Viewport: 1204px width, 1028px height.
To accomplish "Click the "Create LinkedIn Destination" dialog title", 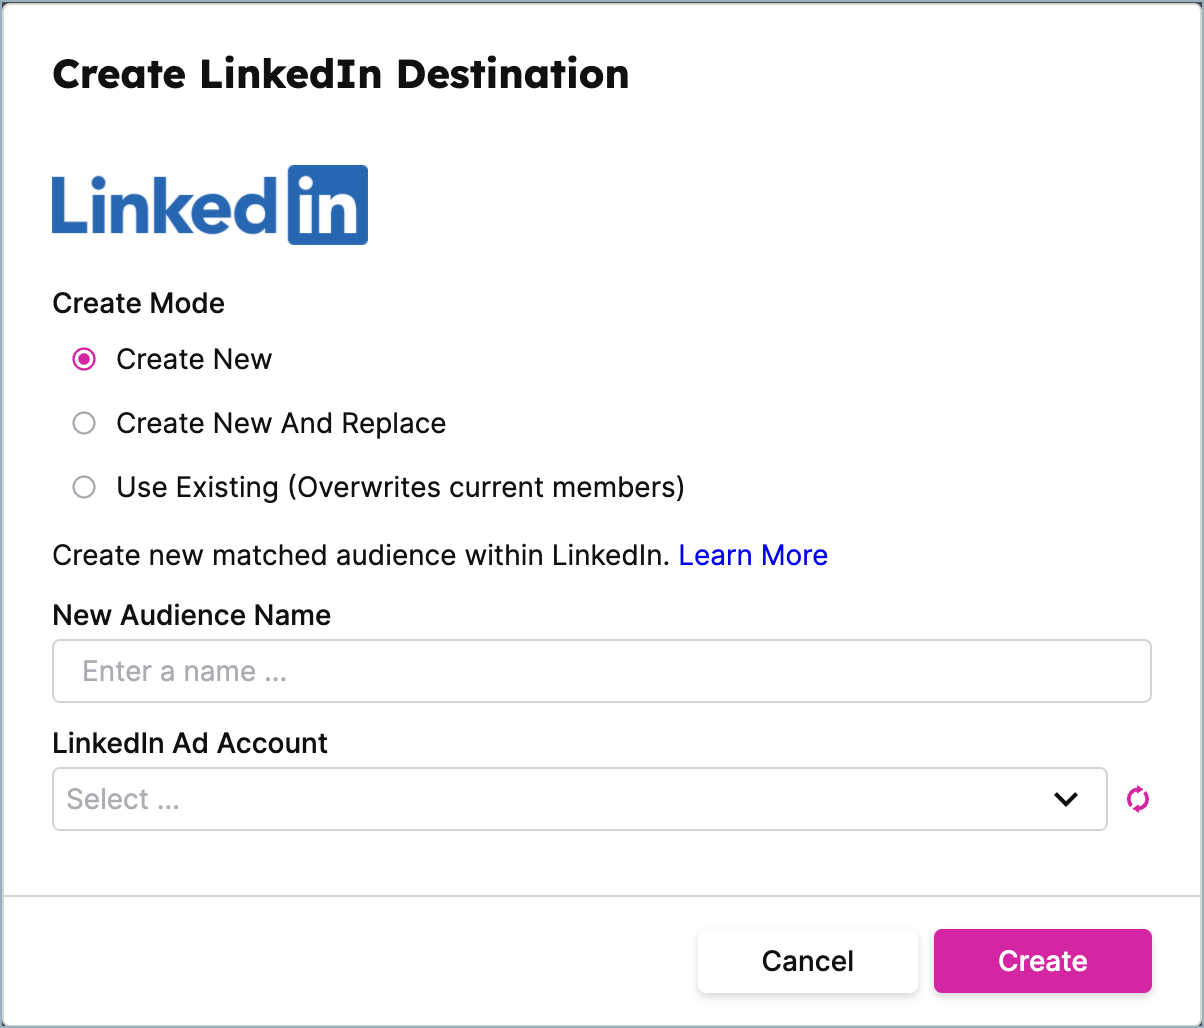I will [x=340, y=75].
